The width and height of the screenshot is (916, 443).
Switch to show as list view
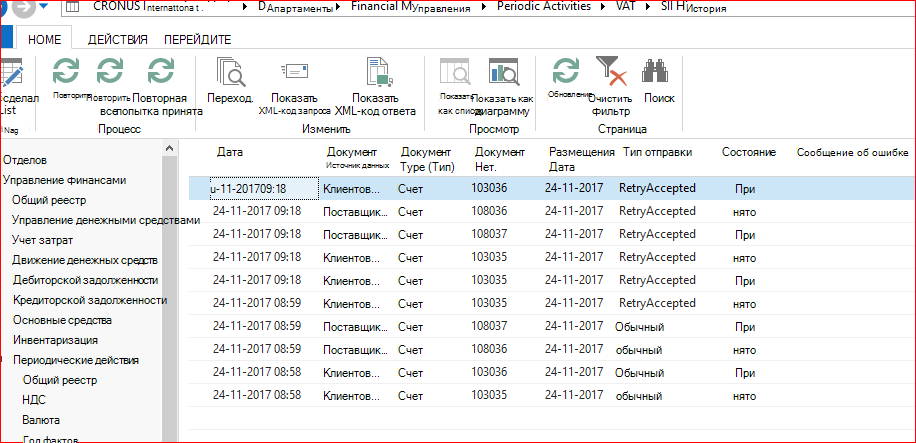(455, 71)
